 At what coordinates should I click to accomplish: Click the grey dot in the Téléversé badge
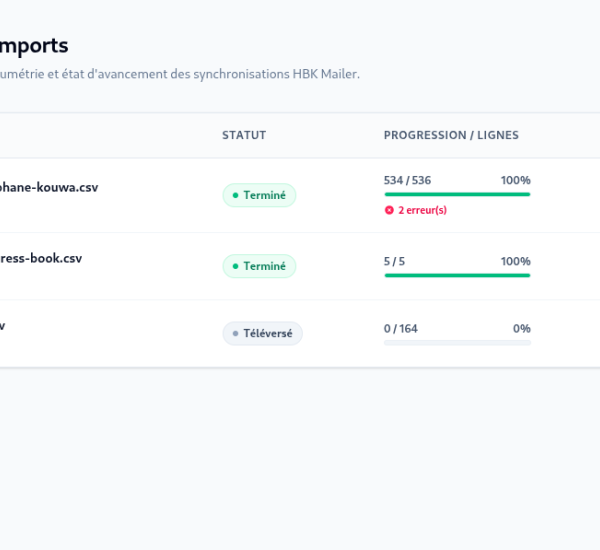click(235, 334)
